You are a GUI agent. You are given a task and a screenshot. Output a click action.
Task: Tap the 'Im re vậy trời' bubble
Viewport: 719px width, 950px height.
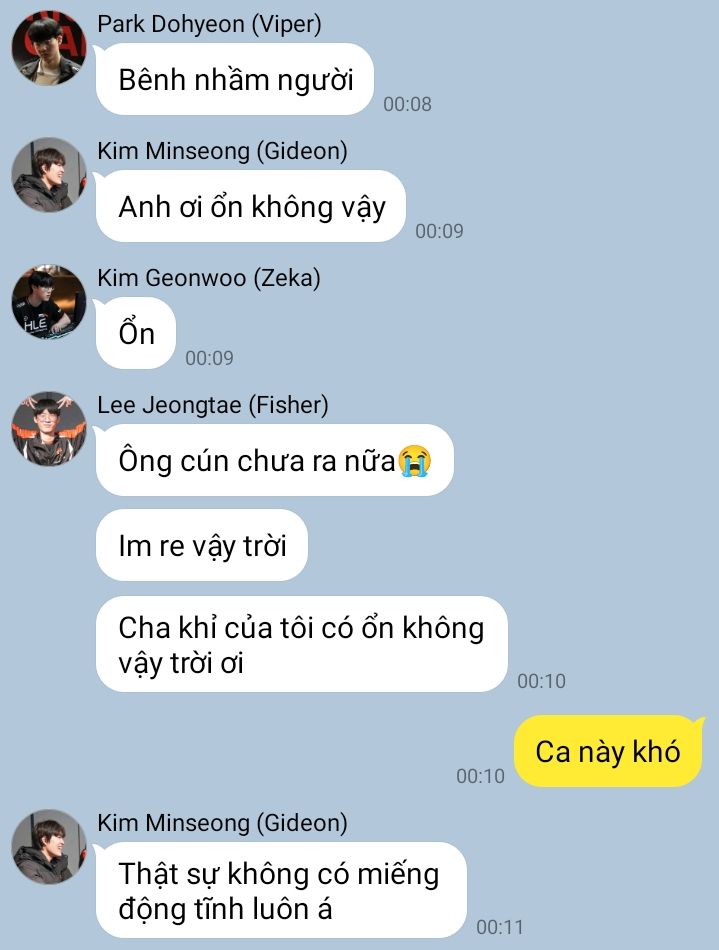pos(202,545)
